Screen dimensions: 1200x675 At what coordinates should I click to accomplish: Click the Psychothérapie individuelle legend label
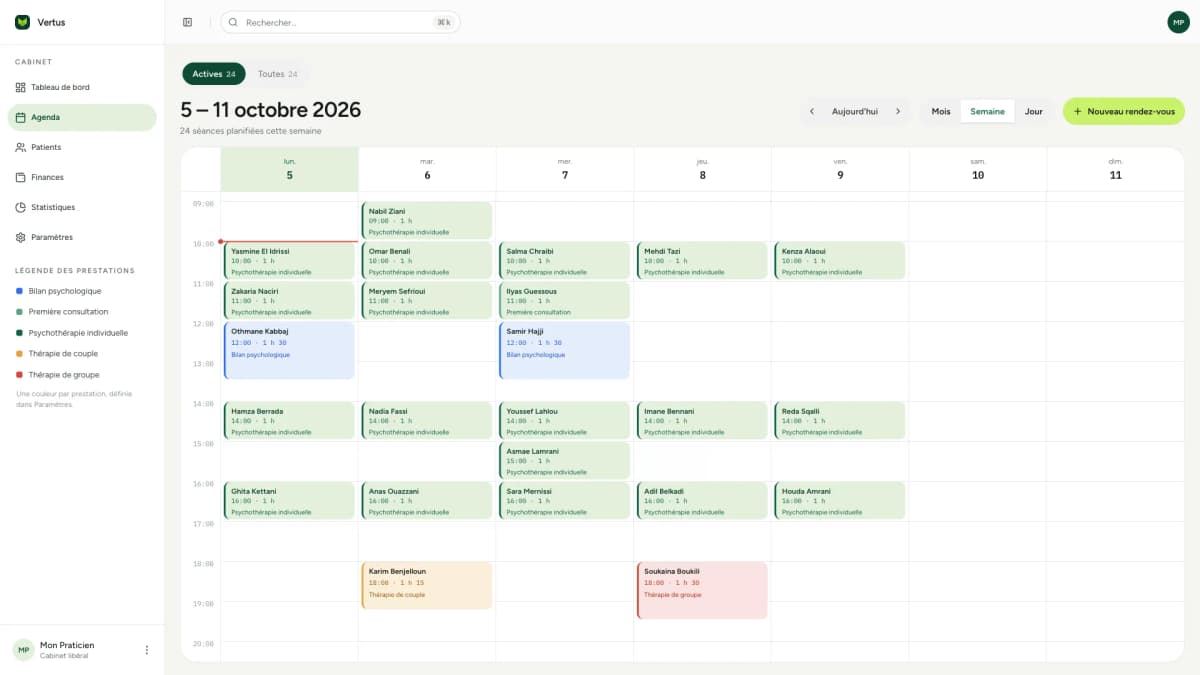click(x=78, y=333)
